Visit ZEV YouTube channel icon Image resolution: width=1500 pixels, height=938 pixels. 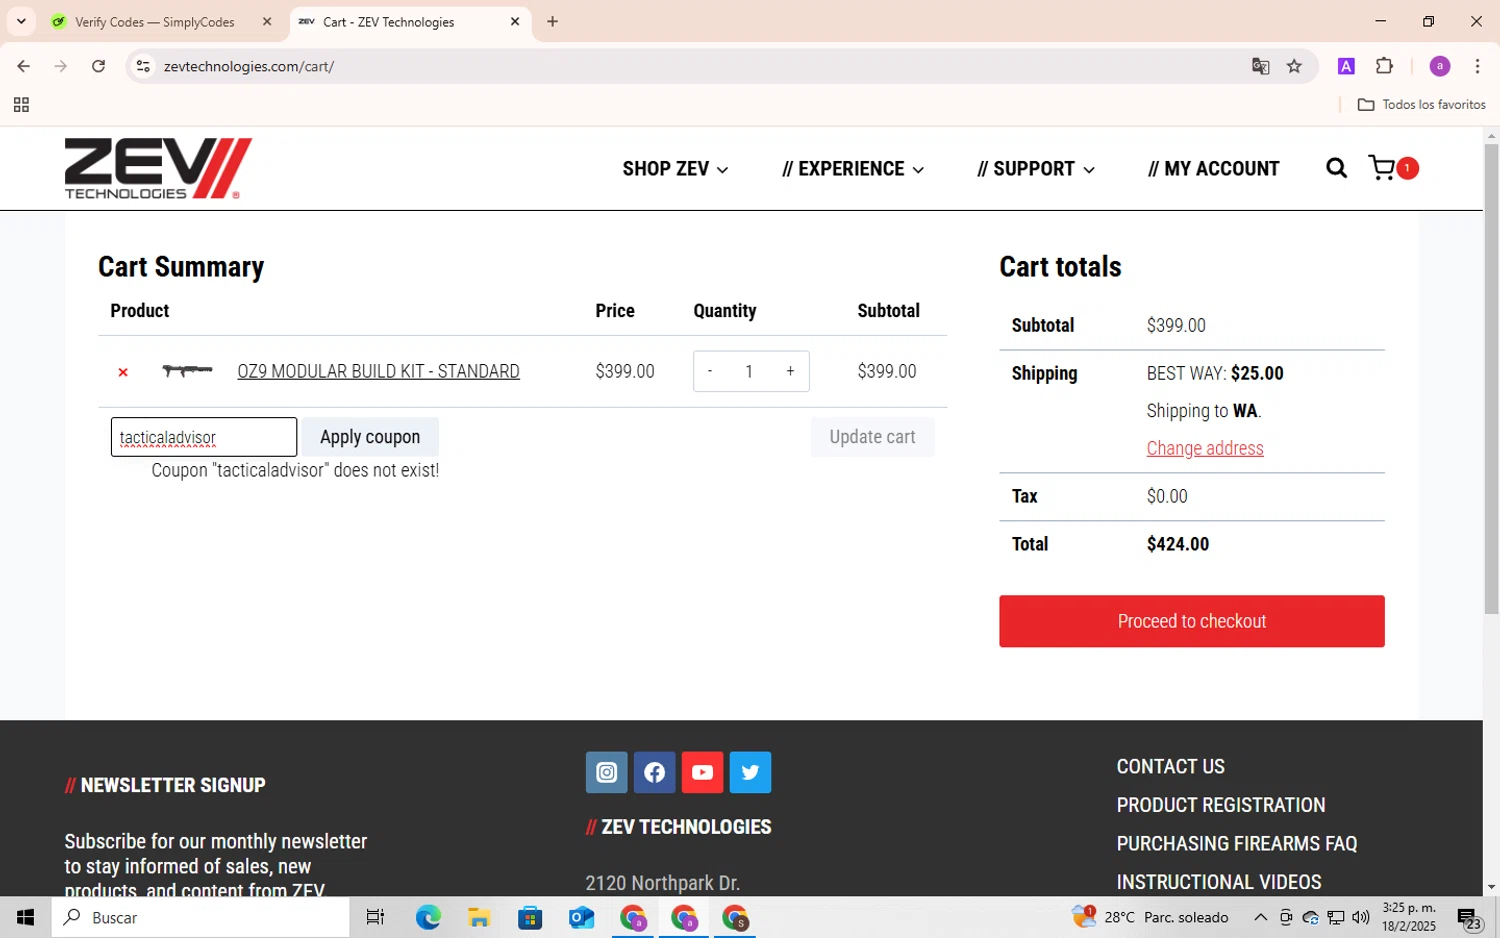[703, 772]
